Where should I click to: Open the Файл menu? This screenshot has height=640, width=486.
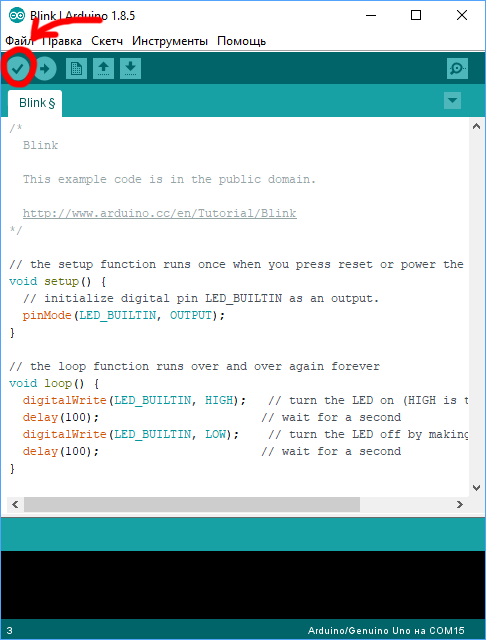(x=19, y=41)
